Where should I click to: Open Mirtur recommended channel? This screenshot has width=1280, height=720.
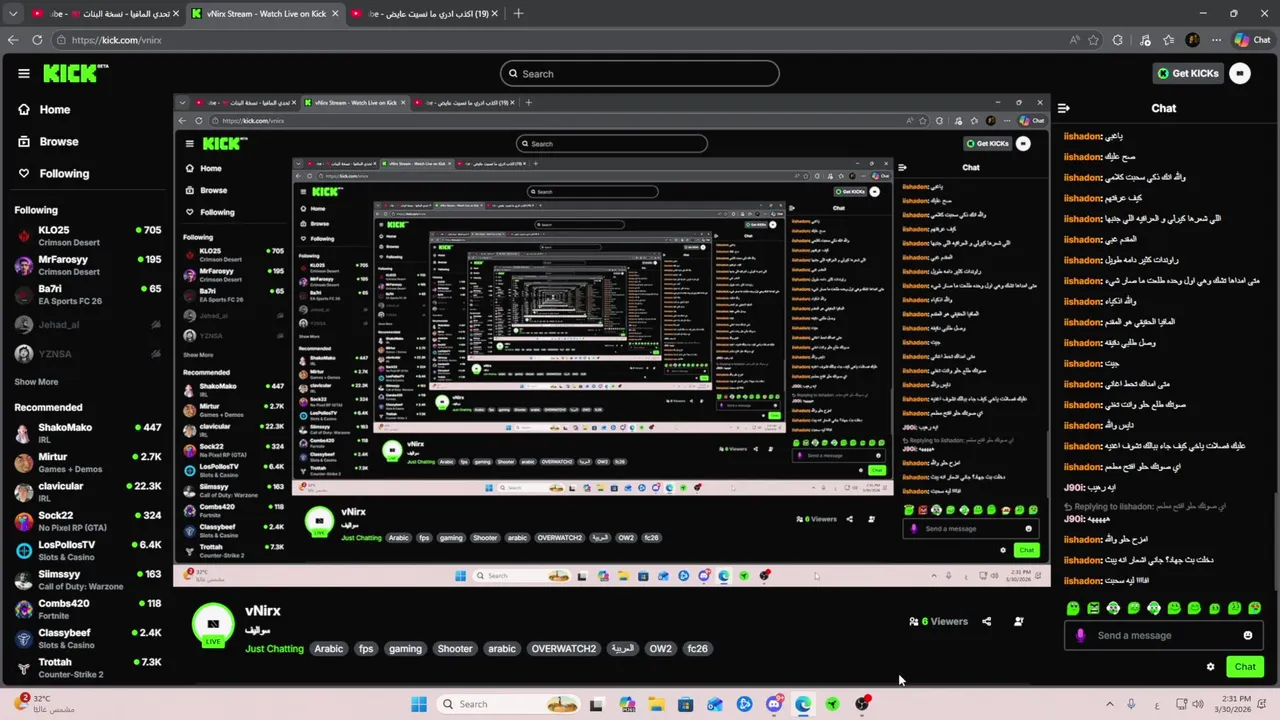tap(88, 463)
